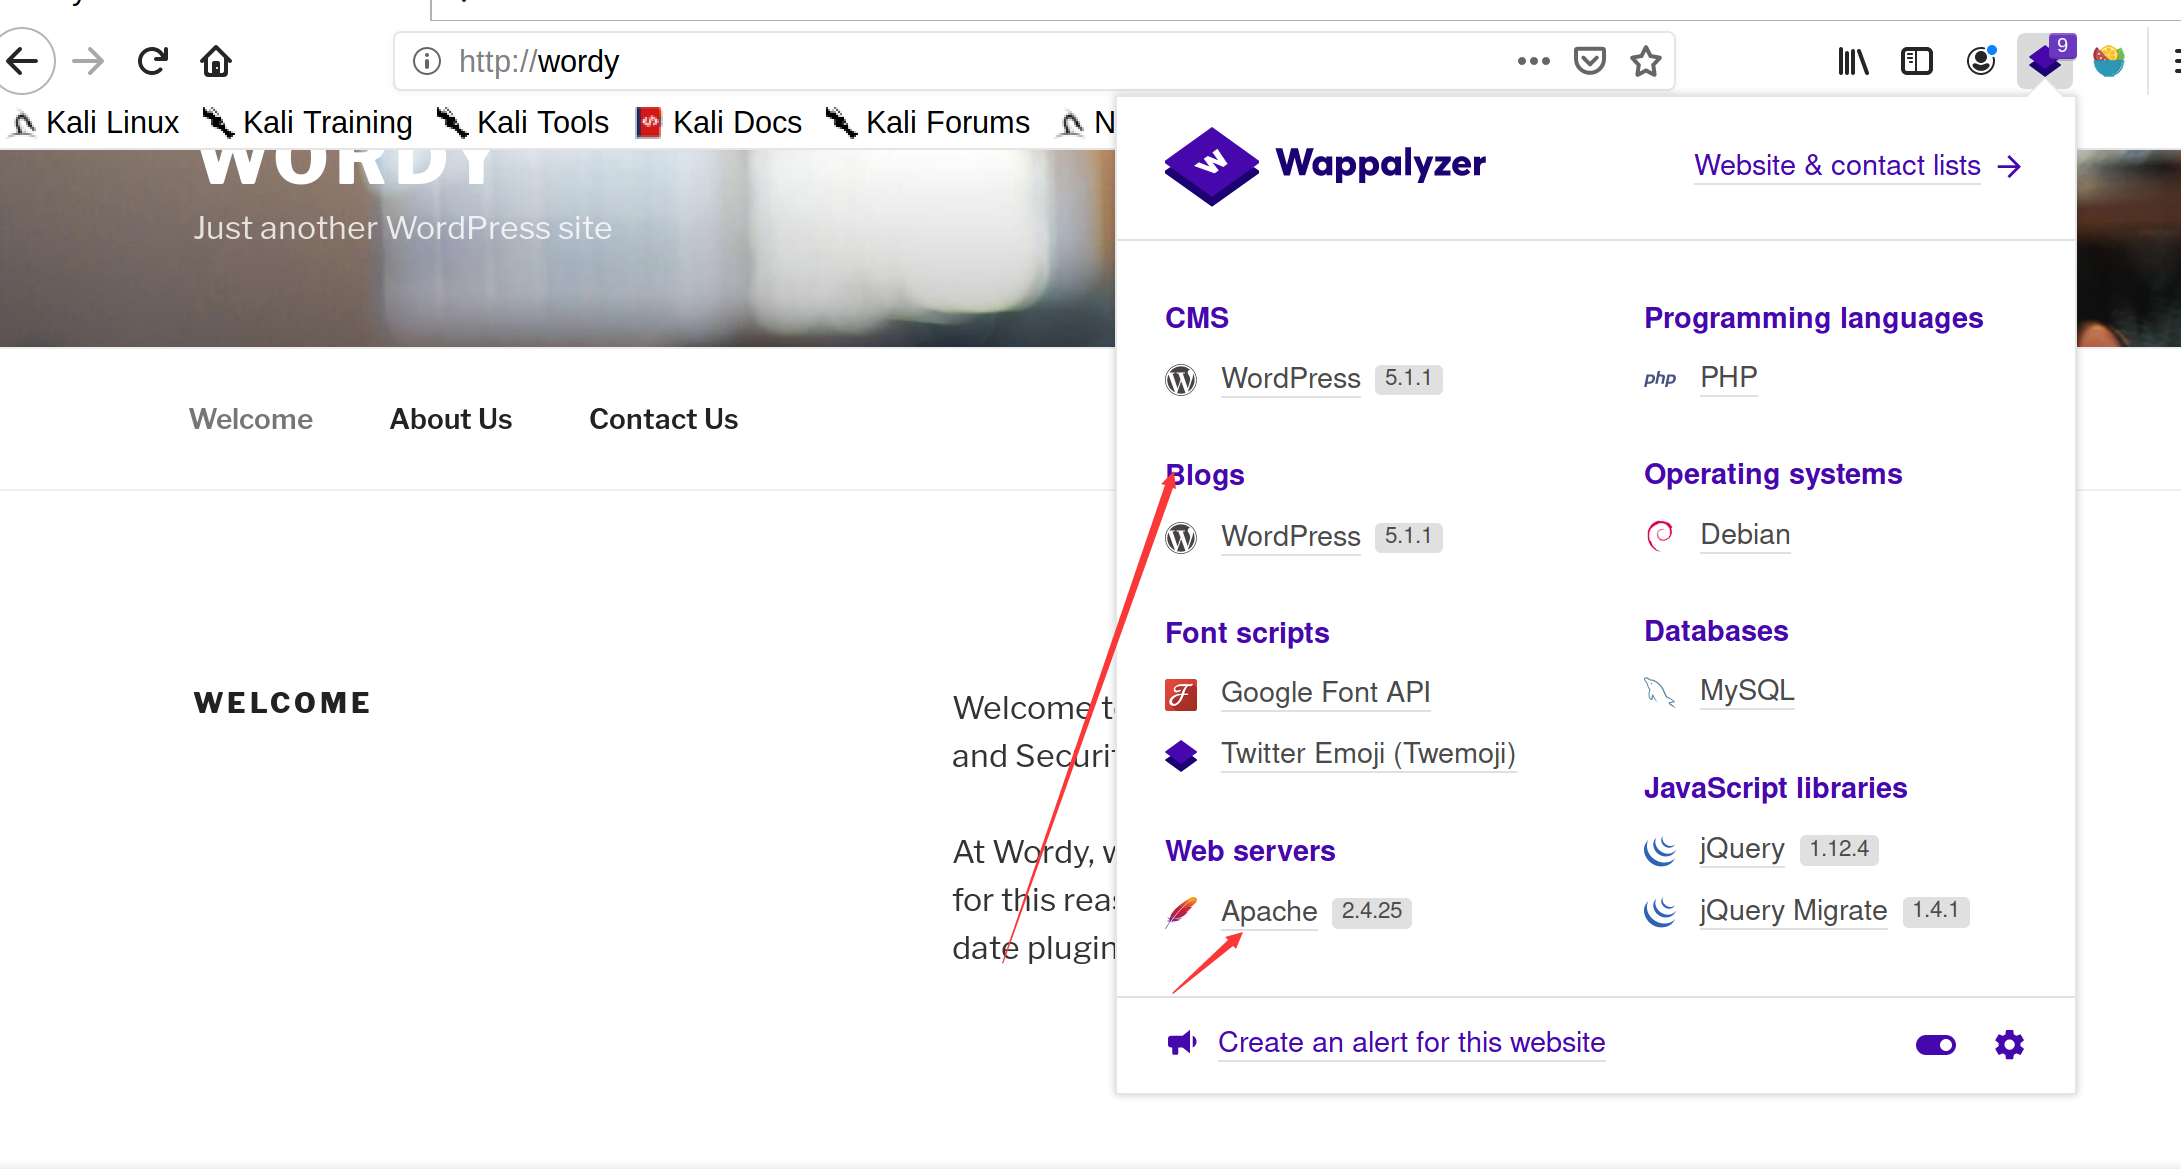Open the Kali Training bookmark
This screenshot has height=1169, width=2181.
307,123
